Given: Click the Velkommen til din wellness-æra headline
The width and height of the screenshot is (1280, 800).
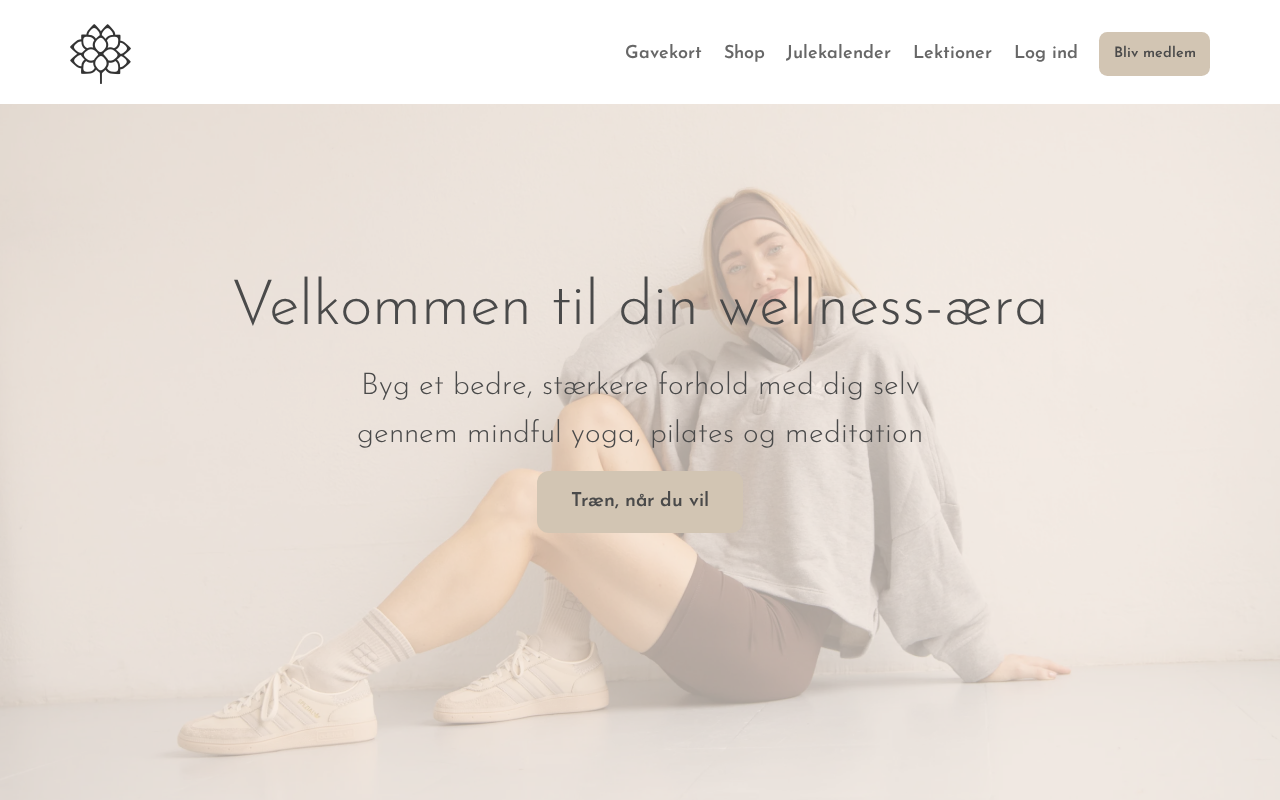Looking at the screenshot, I should [x=640, y=306].
